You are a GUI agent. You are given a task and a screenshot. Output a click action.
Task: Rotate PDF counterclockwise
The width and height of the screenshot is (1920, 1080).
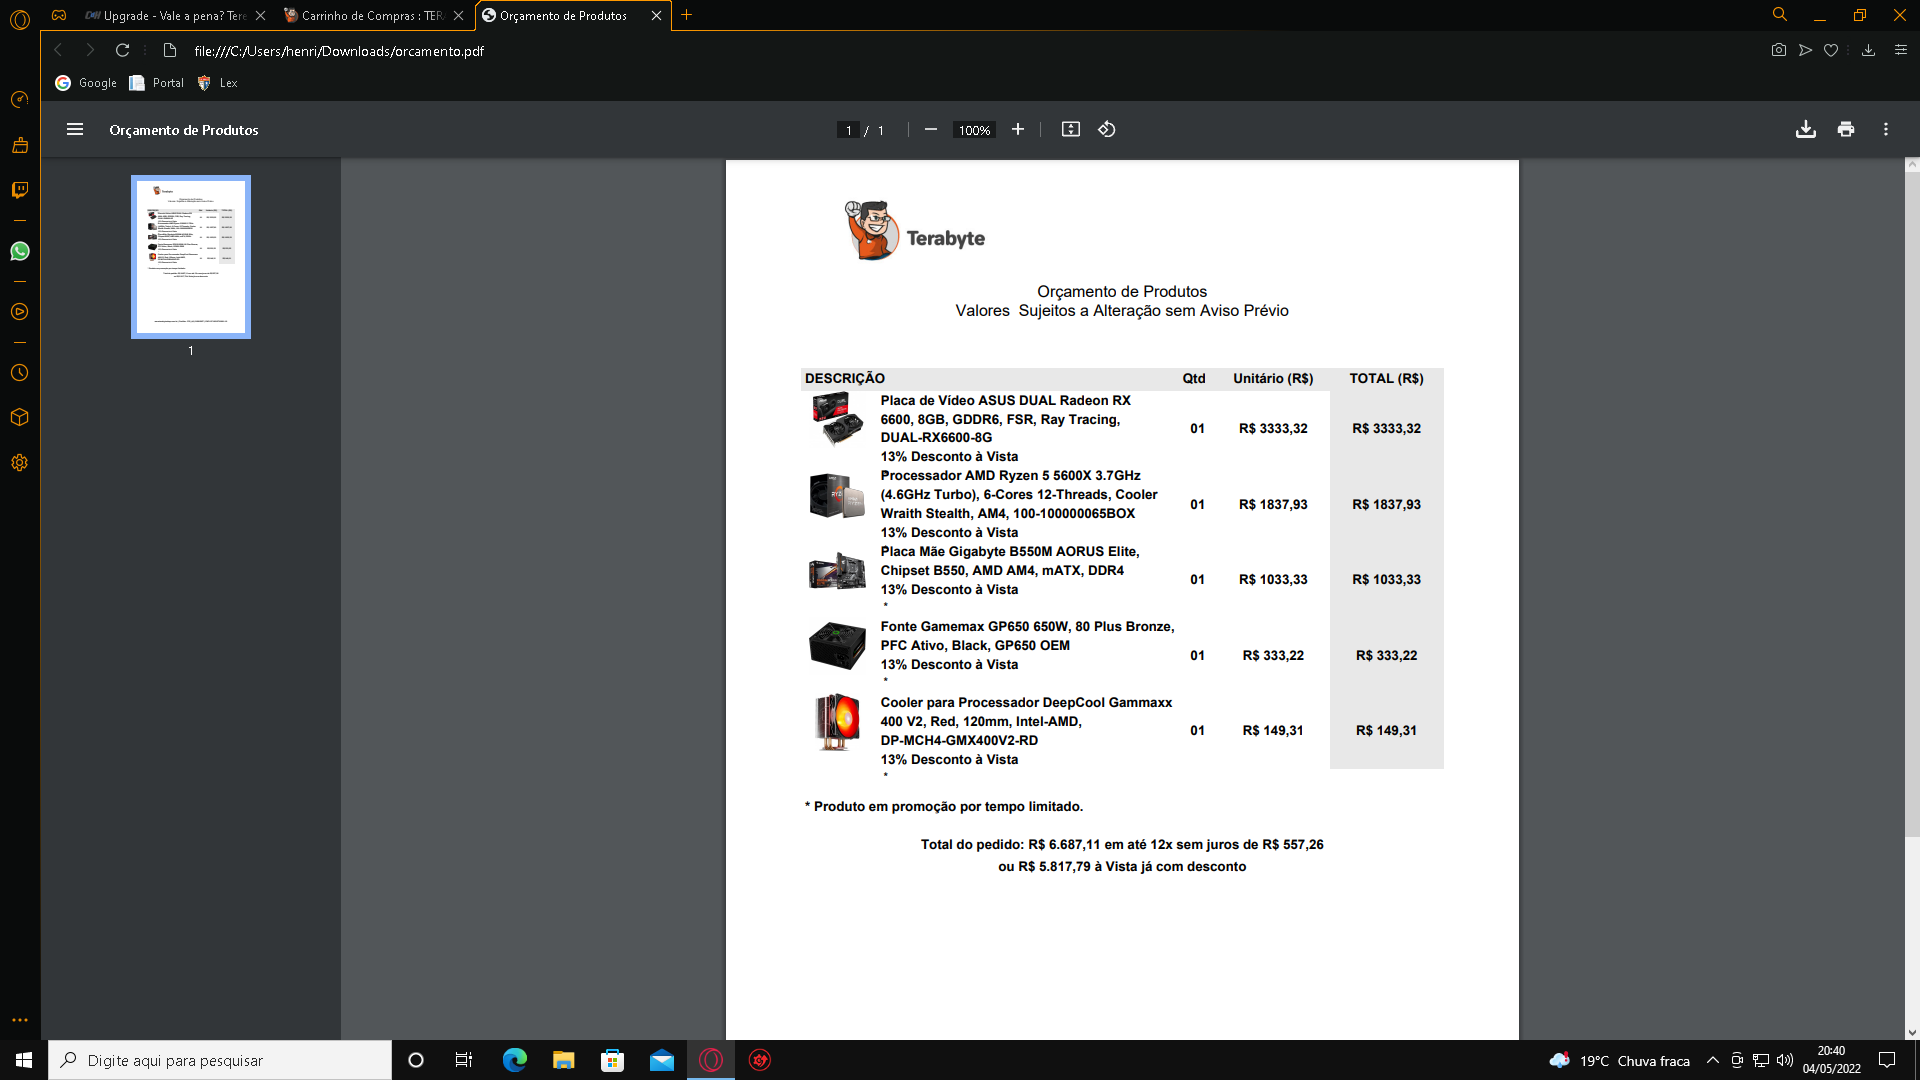click(x=1107, y=129)
